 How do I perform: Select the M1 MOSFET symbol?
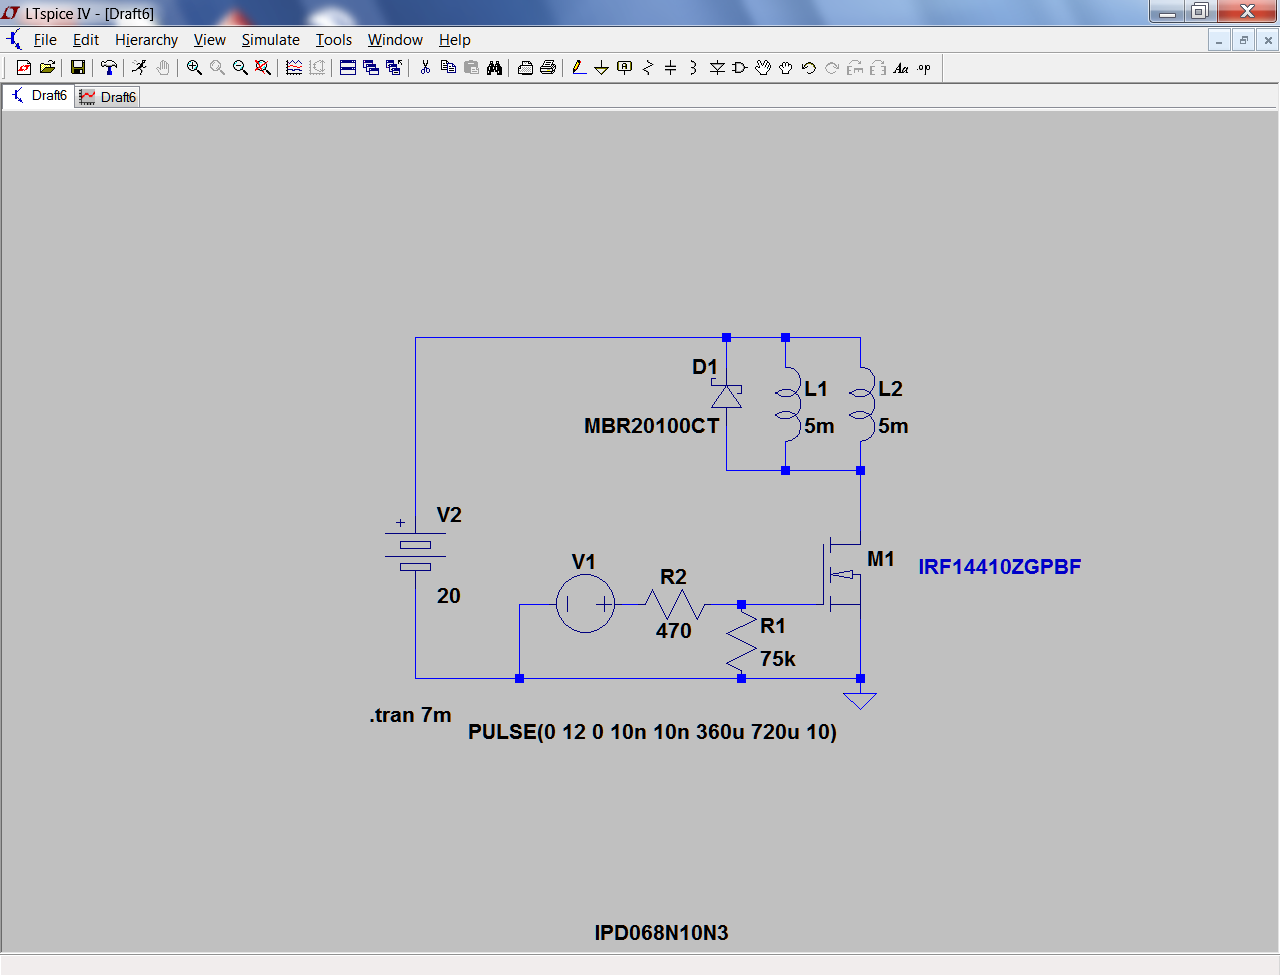(842, 575)
